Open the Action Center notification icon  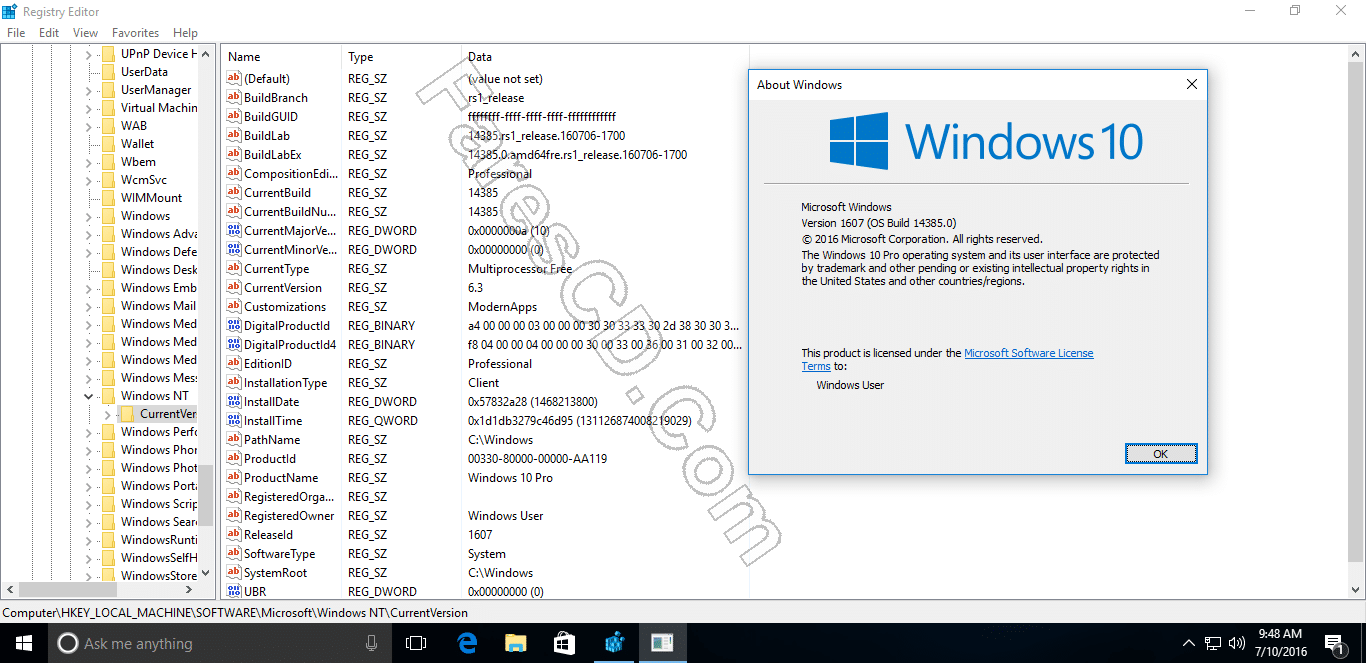click(x=1334, y=643)
